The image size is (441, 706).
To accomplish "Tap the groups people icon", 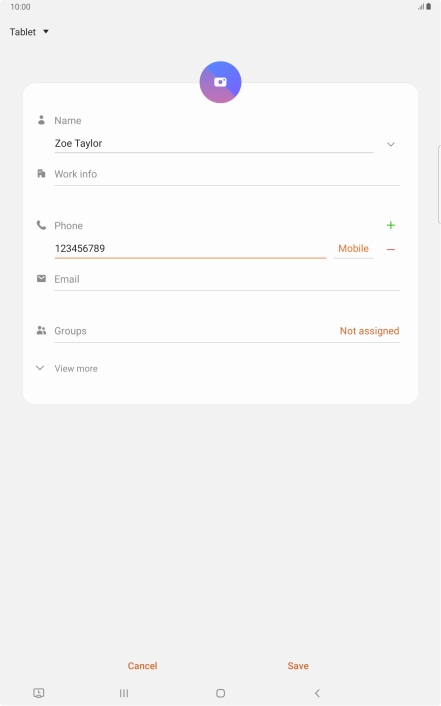I will coord(41,330).
